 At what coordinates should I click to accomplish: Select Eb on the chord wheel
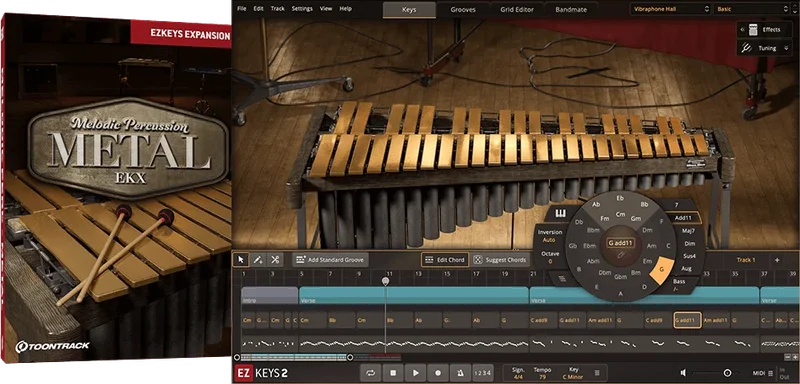tap(620, 197)
